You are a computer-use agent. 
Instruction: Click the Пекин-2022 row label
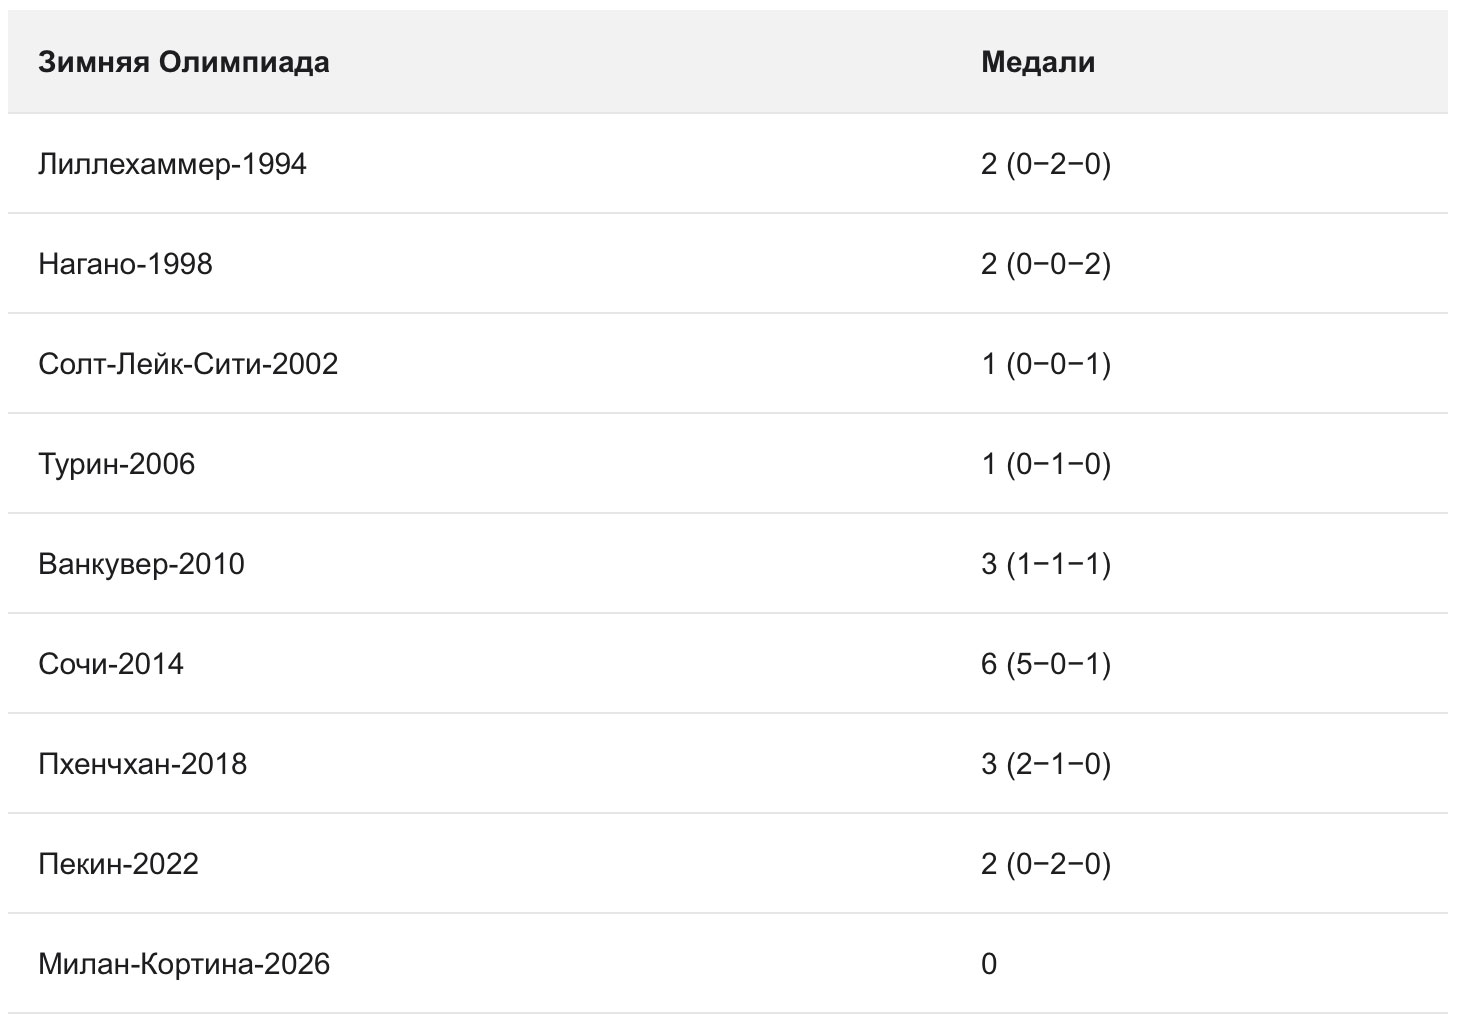tap(118, 863)
